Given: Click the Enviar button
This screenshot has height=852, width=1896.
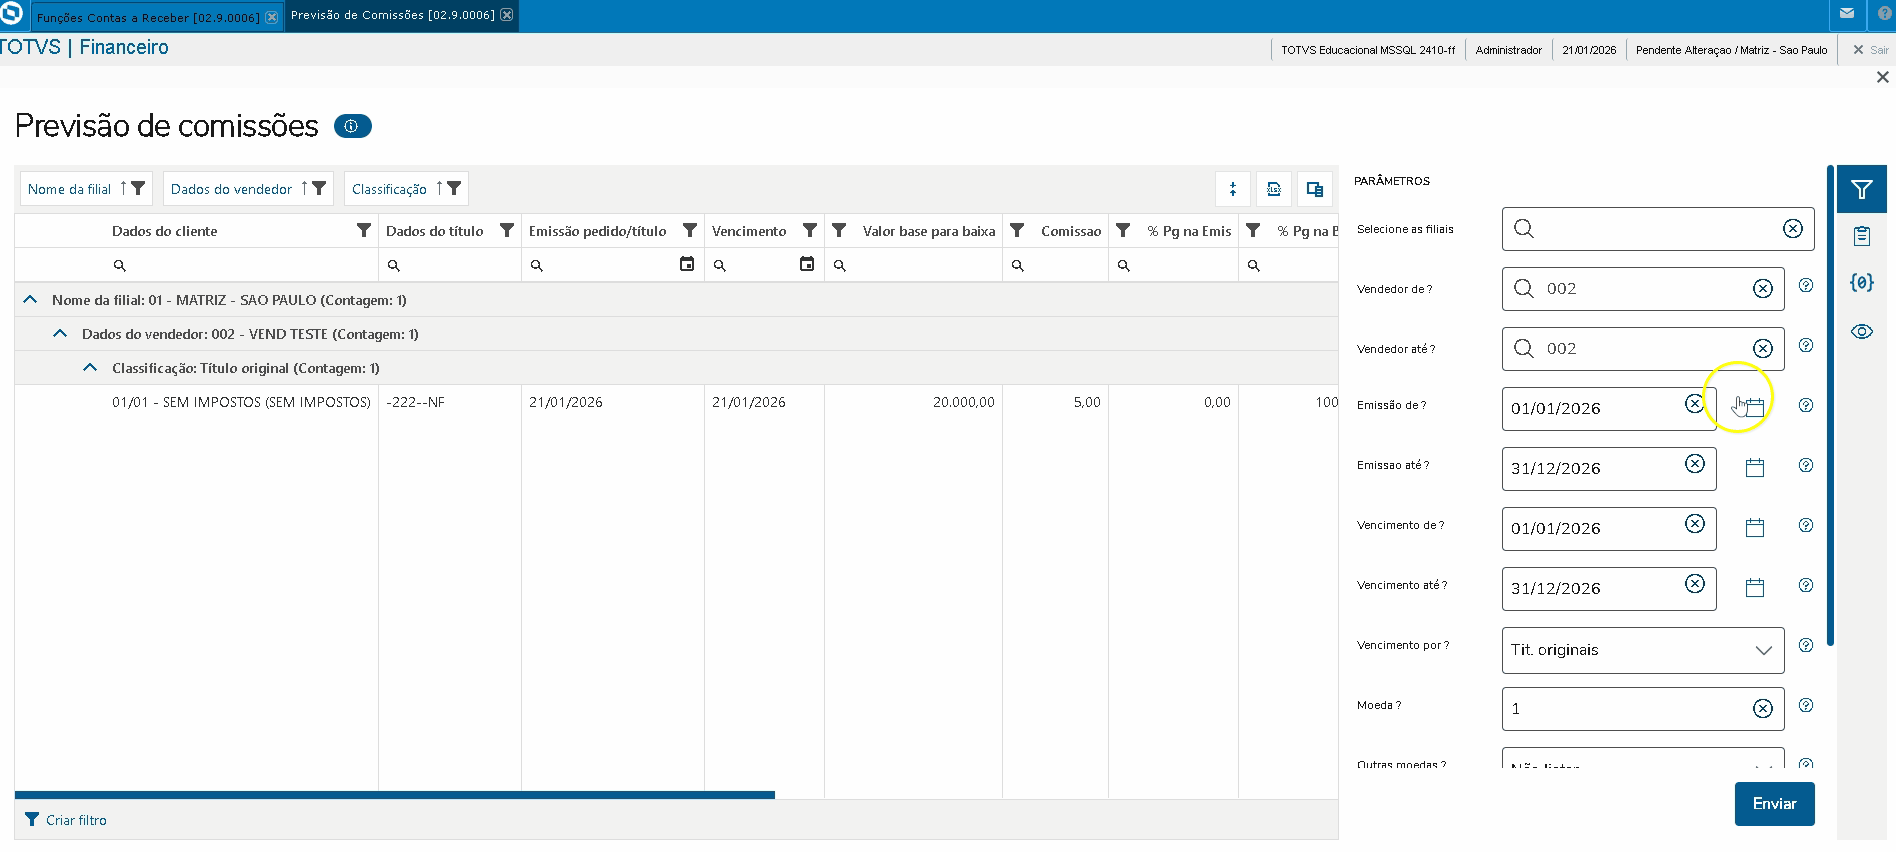Looking at the screenshot, I should pos(1773,804).
